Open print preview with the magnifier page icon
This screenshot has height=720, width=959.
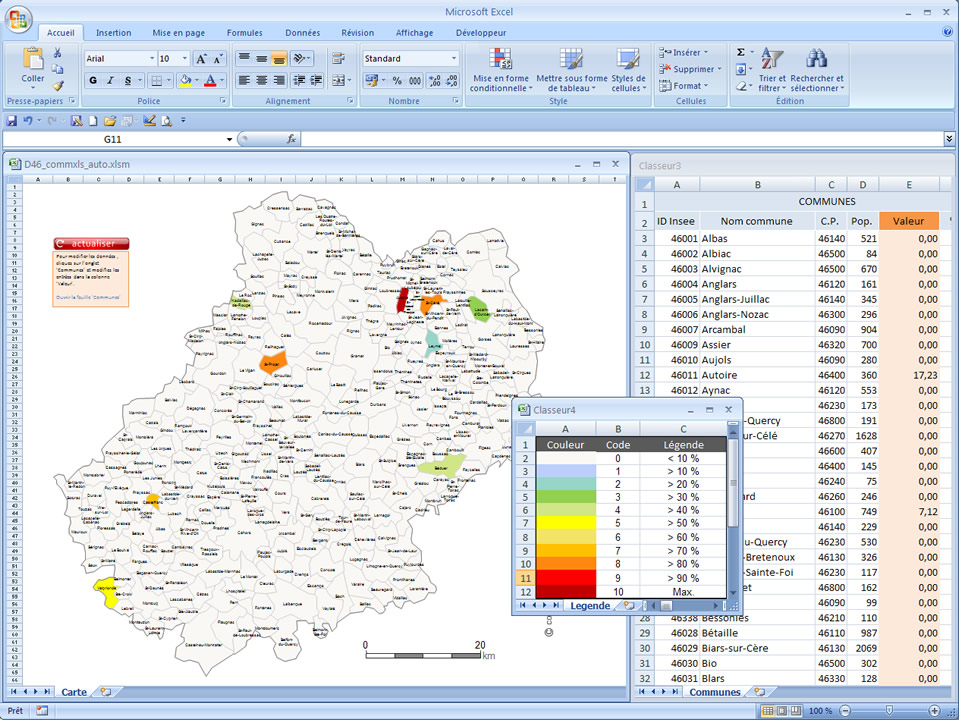point(166,121)
